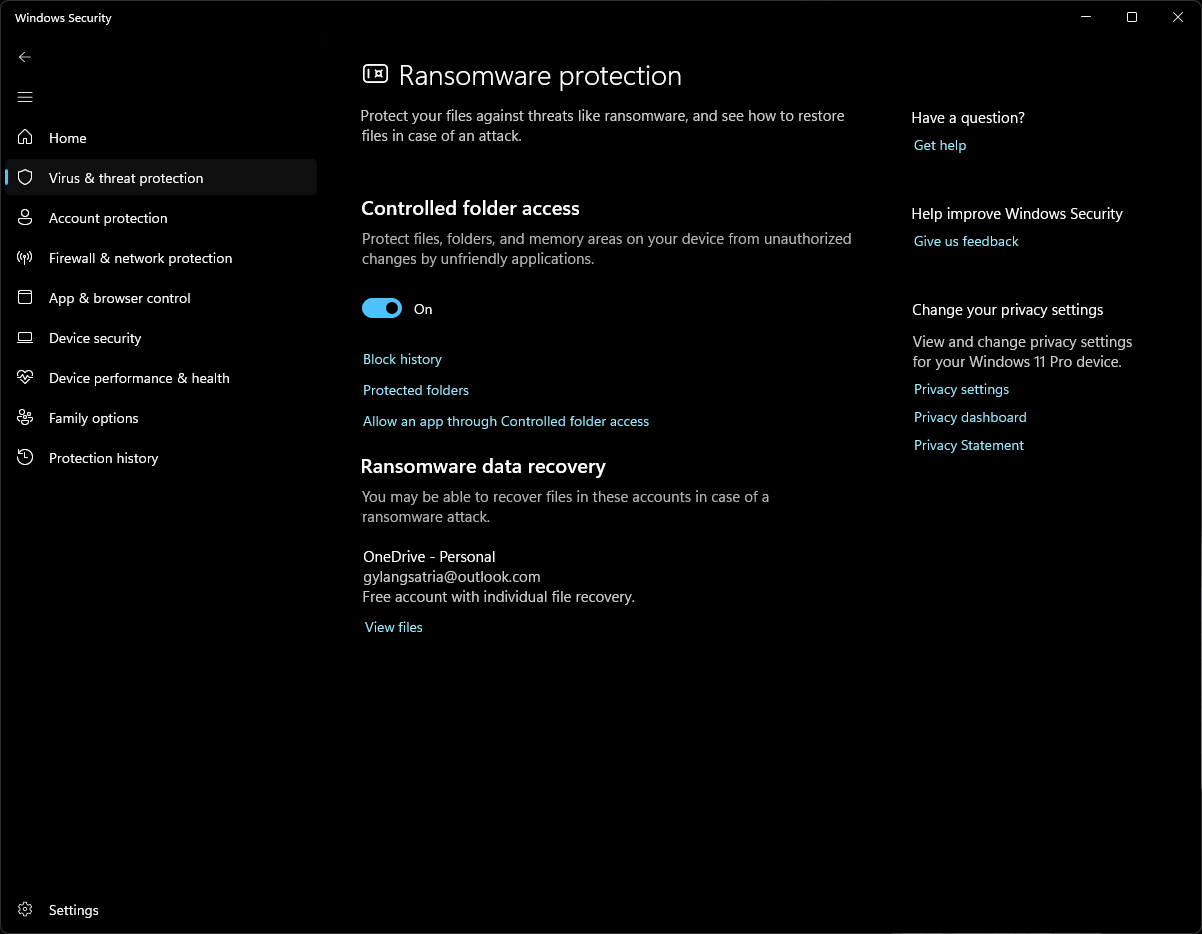Open the Protected folders link
The height and width of the screenshot is (934, 1202).
[416, 390]
